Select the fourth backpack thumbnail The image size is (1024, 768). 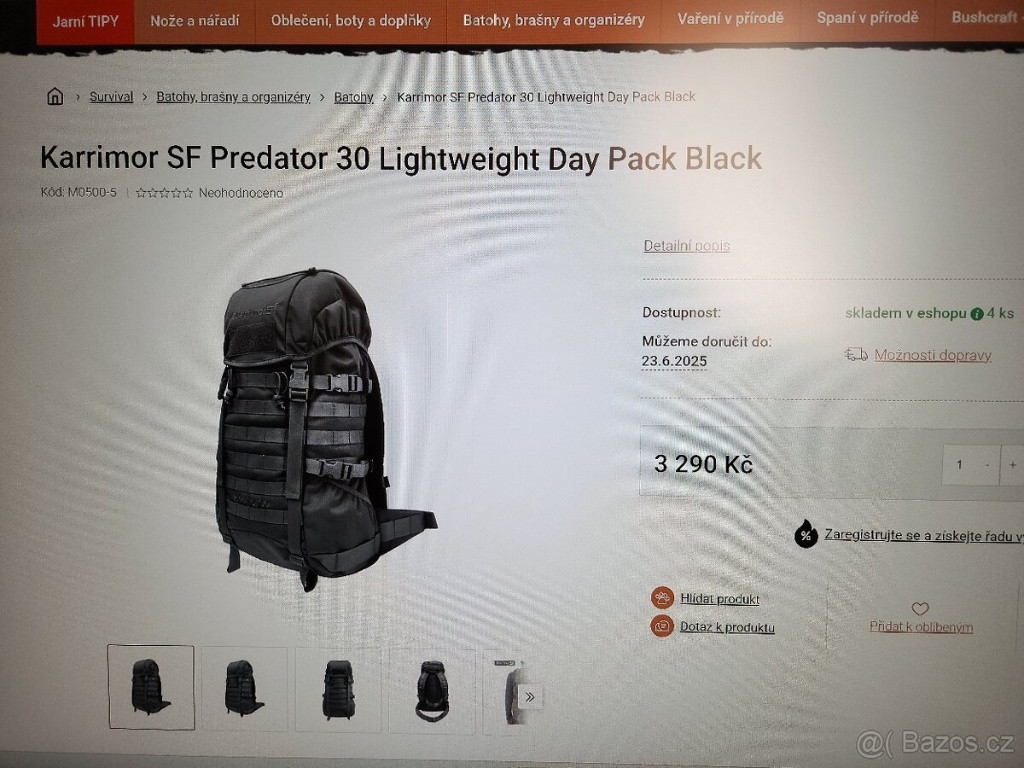(x=432, y=690)
